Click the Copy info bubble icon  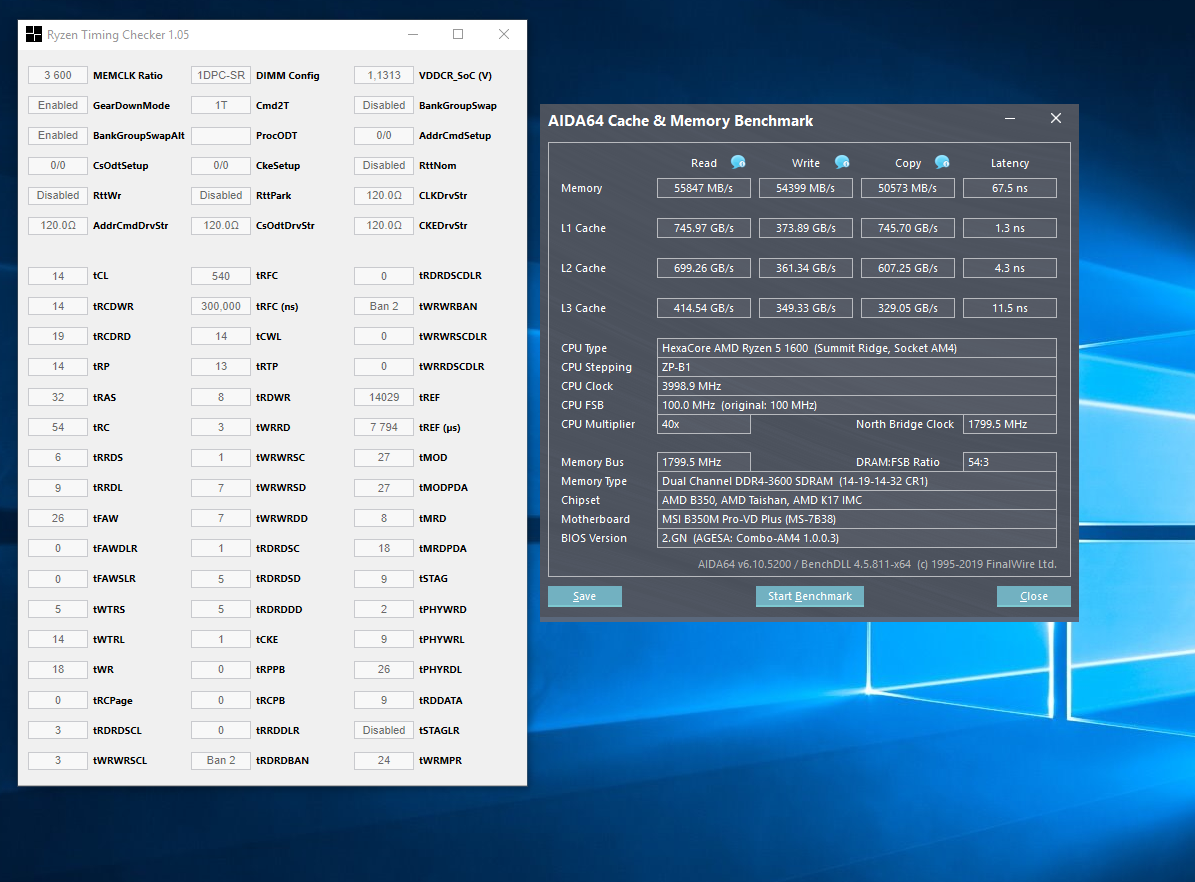click(x=942, y=162)
